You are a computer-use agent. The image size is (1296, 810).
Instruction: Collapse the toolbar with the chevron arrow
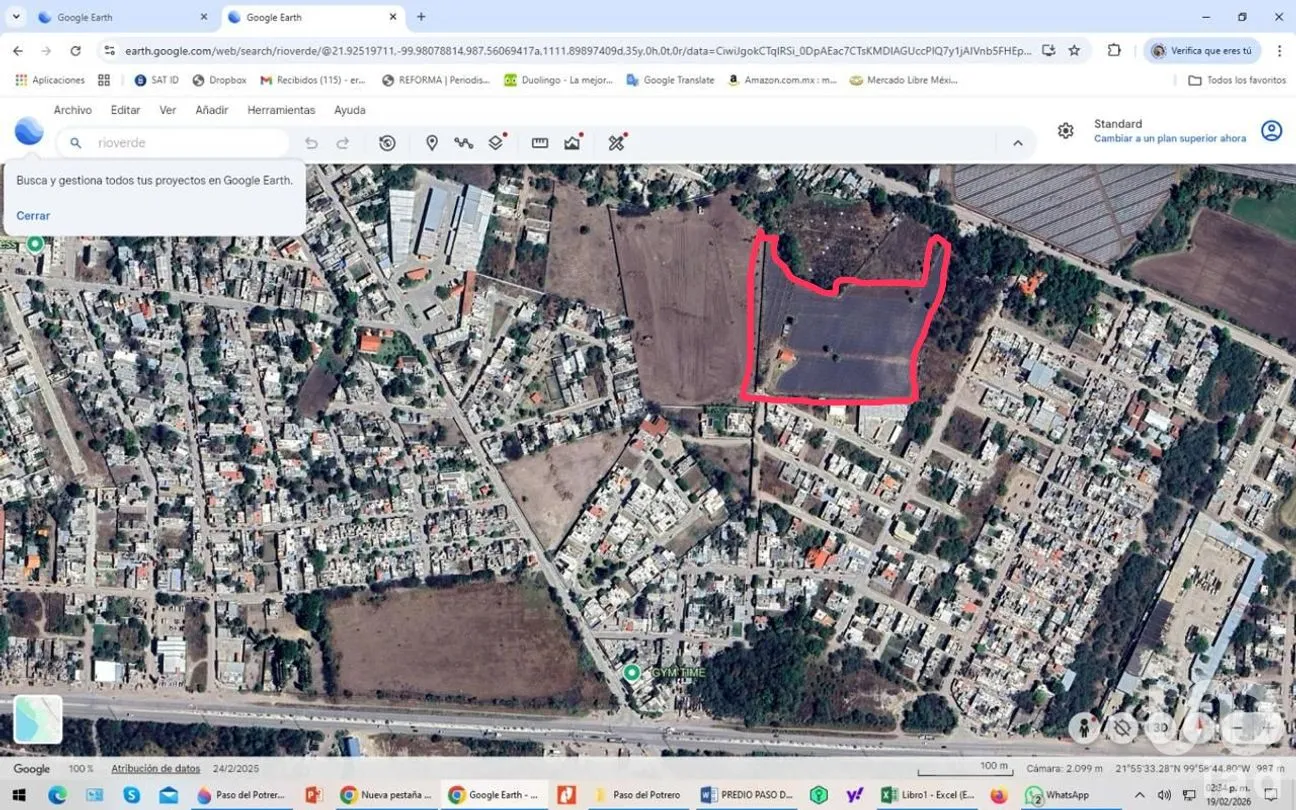[x=1018, y=143]
